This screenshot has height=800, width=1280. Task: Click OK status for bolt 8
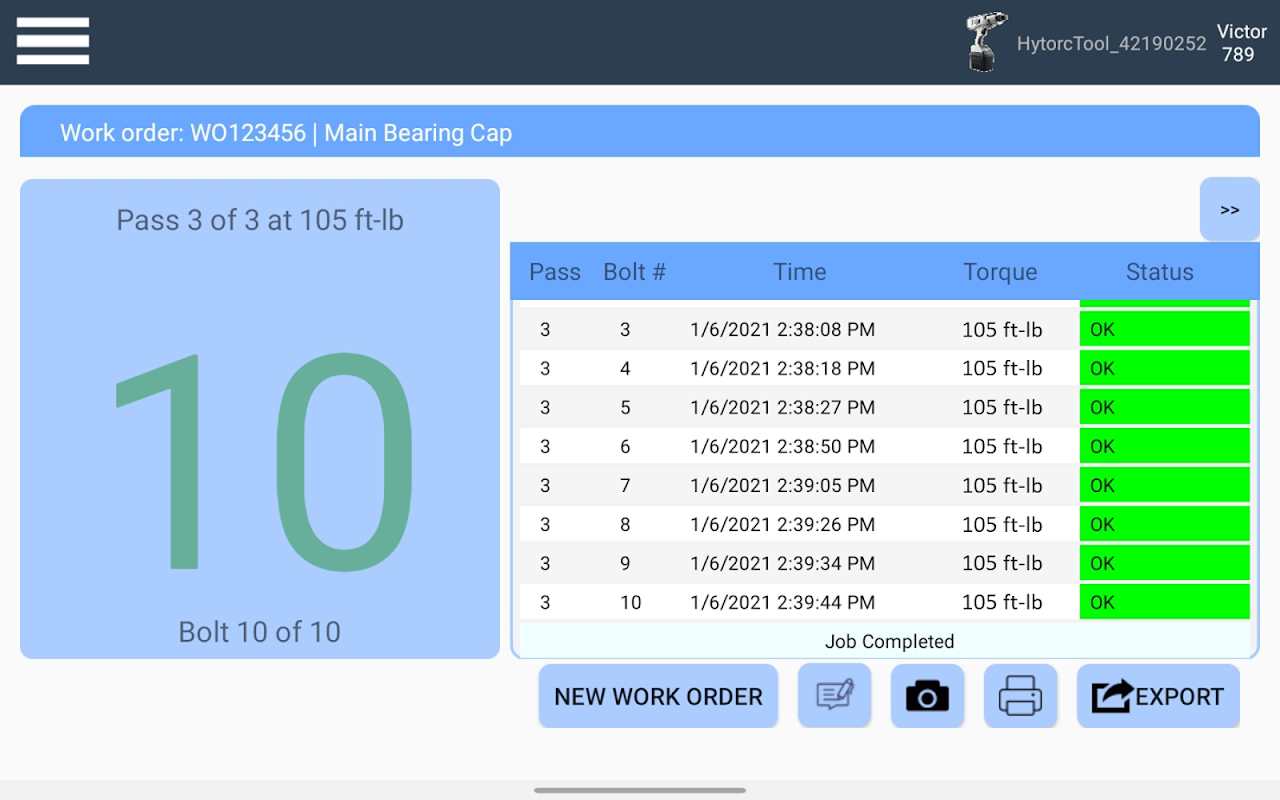coord(1165,524)
